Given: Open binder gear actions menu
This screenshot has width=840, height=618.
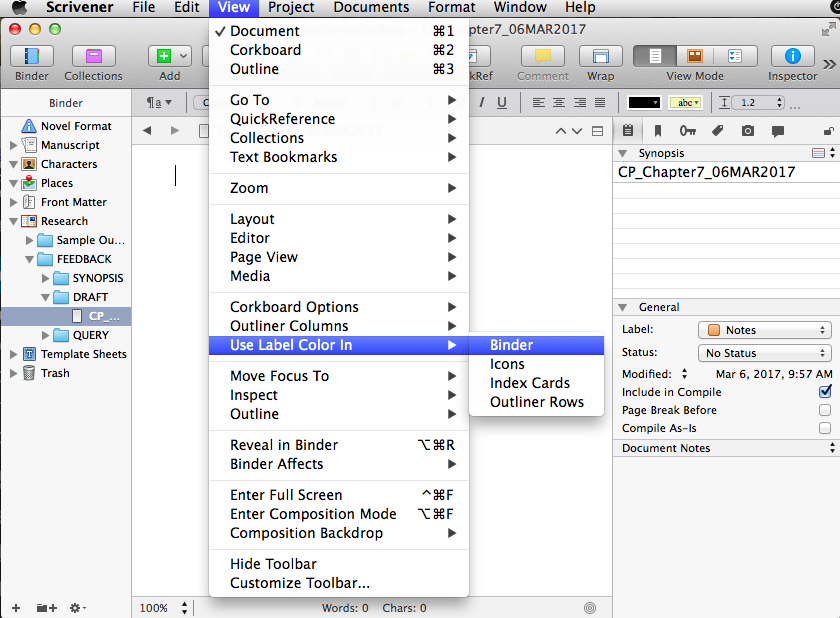Looking at the screenshot, I should (x=78, y=608).
